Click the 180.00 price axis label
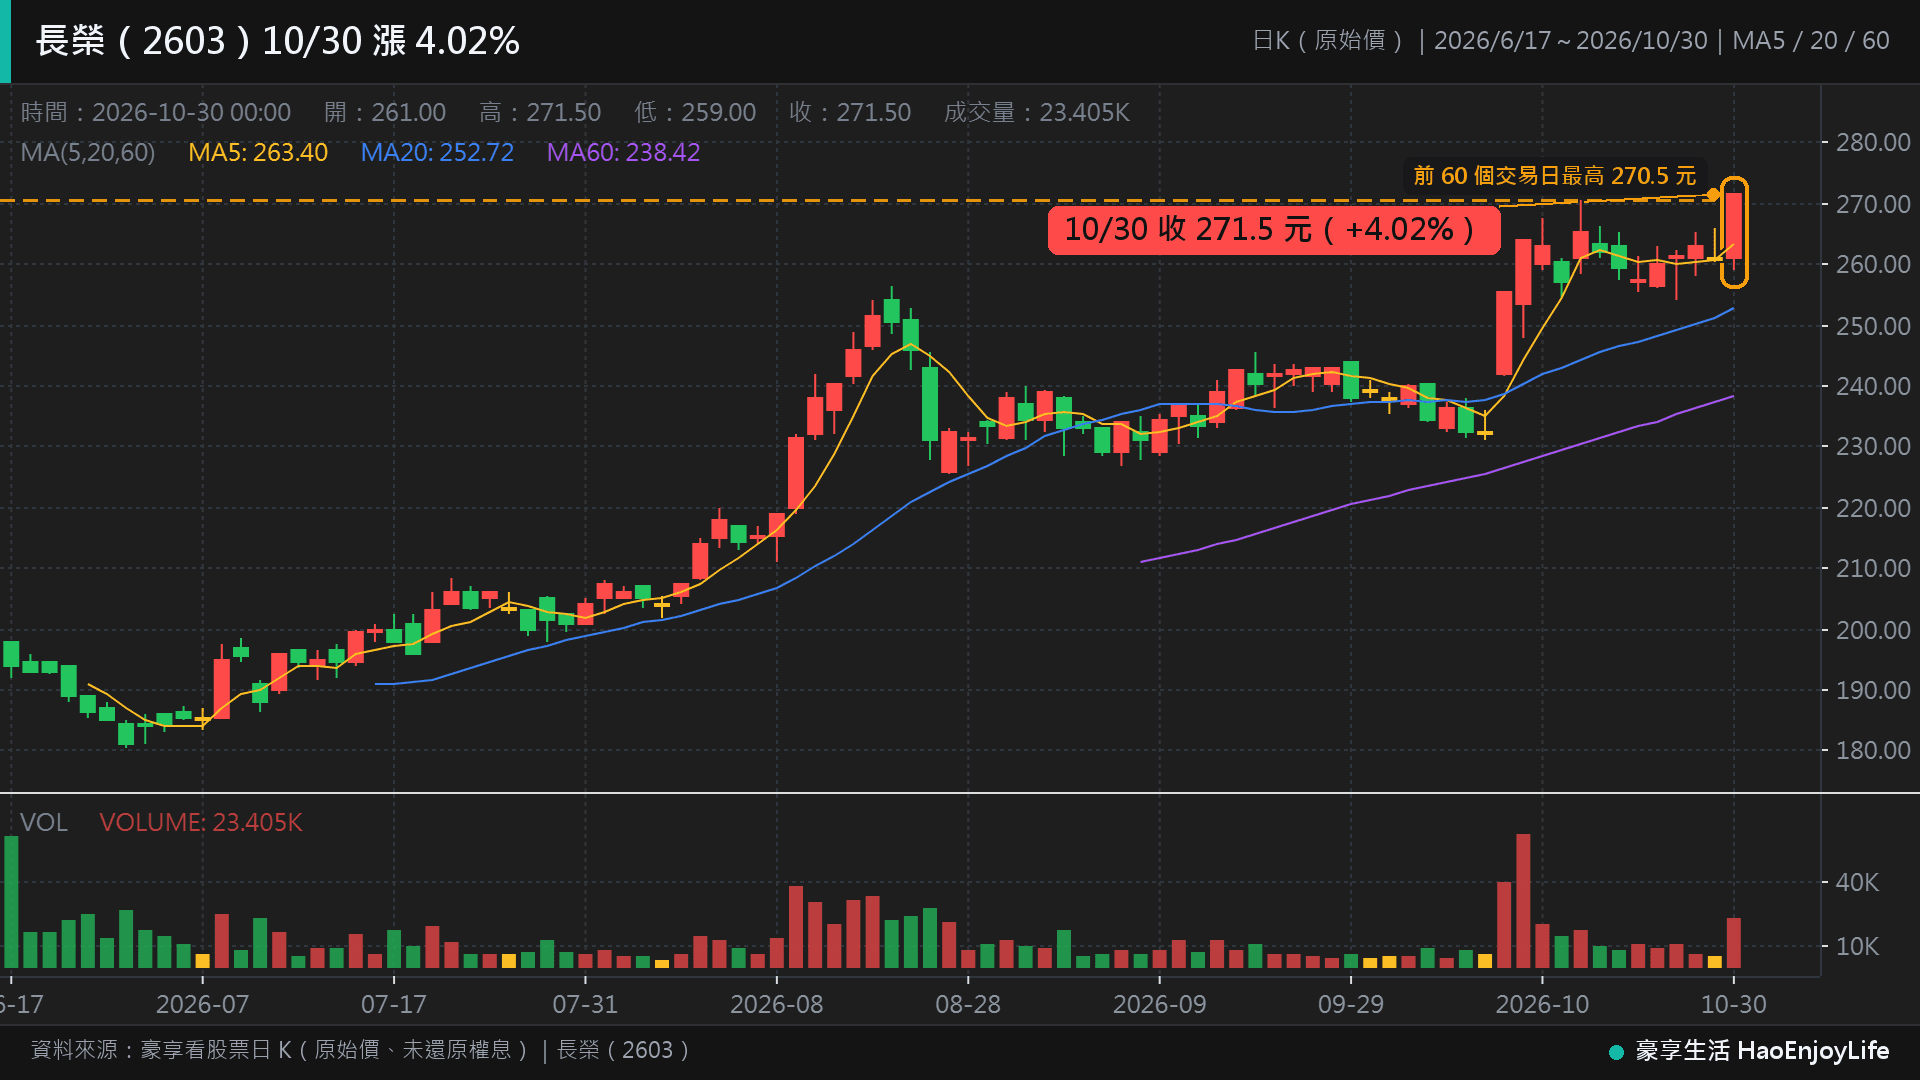This screenshot has height=1080, width=1920. click(x=1873, y=751)
